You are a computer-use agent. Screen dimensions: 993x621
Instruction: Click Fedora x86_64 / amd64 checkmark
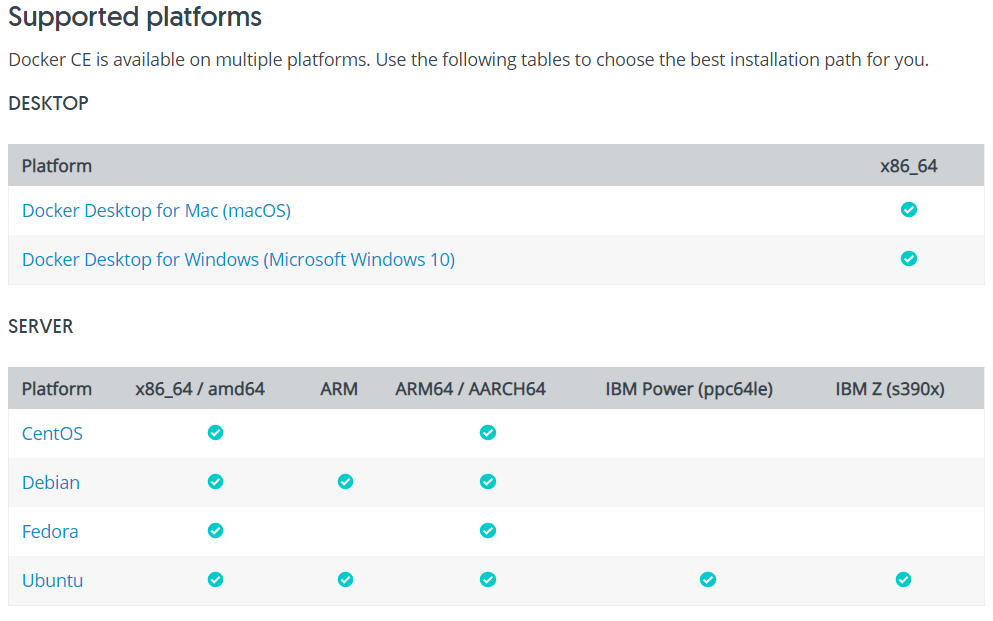[215, 531]
